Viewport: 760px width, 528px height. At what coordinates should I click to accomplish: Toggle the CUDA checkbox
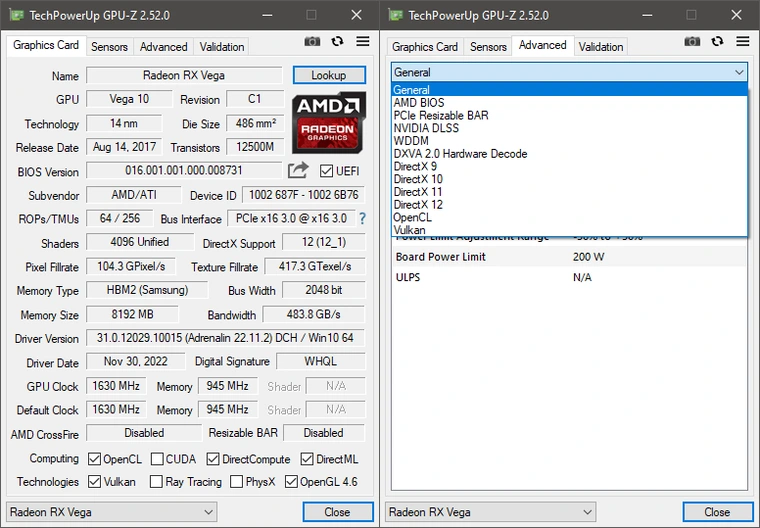tap(157, 459)
